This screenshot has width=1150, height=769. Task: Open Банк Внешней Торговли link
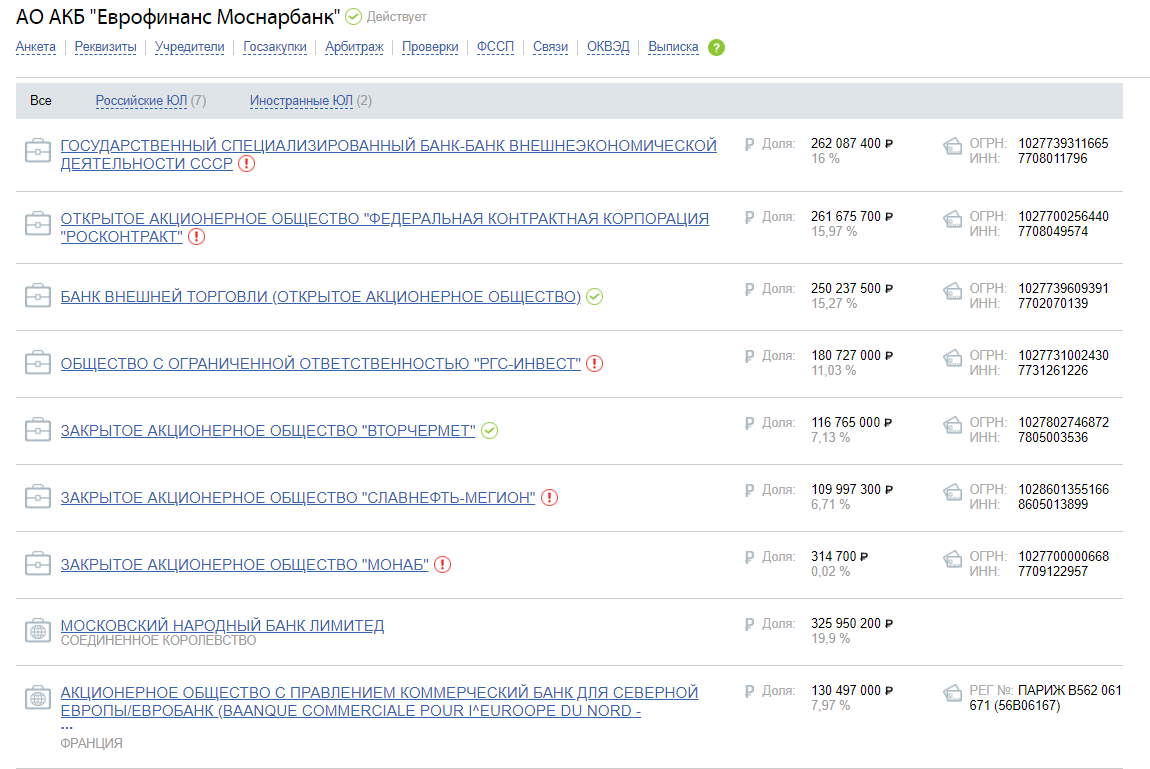321,297
